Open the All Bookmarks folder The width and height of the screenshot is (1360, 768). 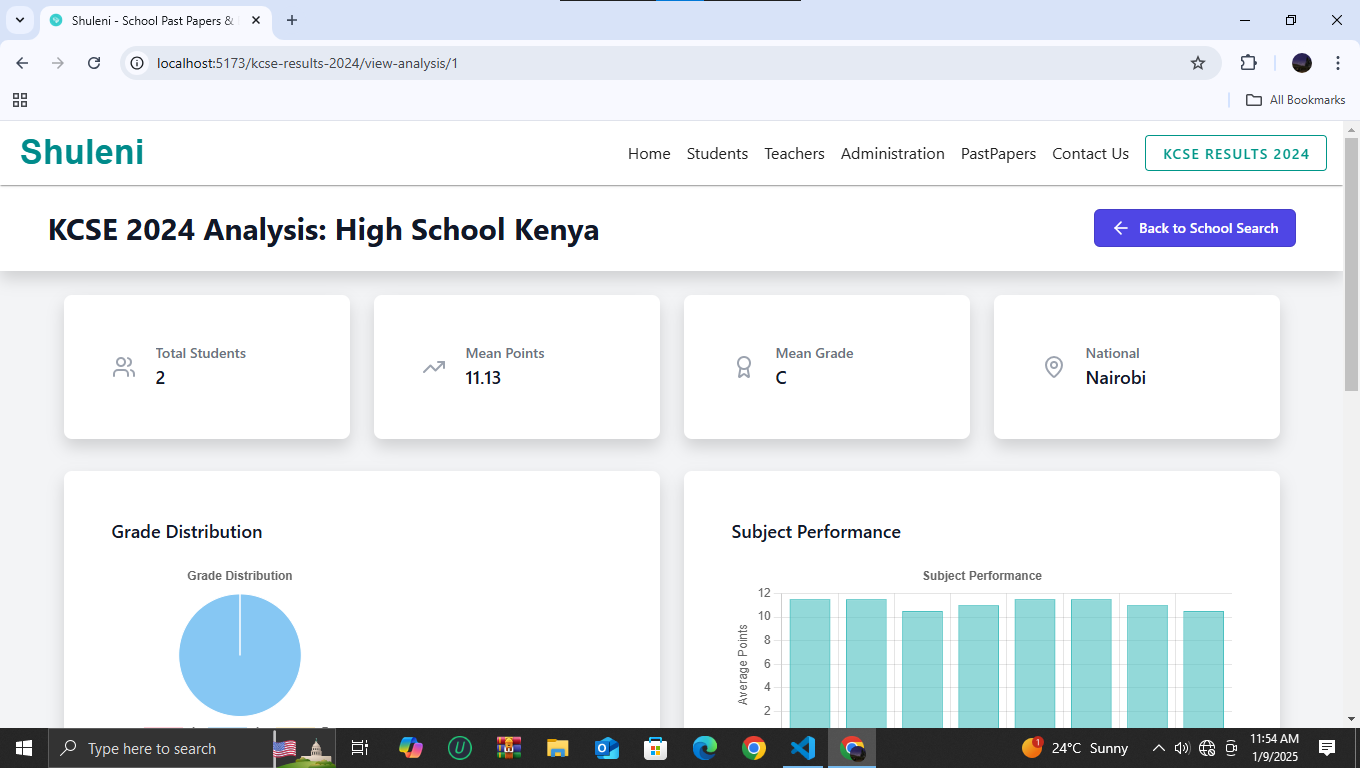point(1295,100)
